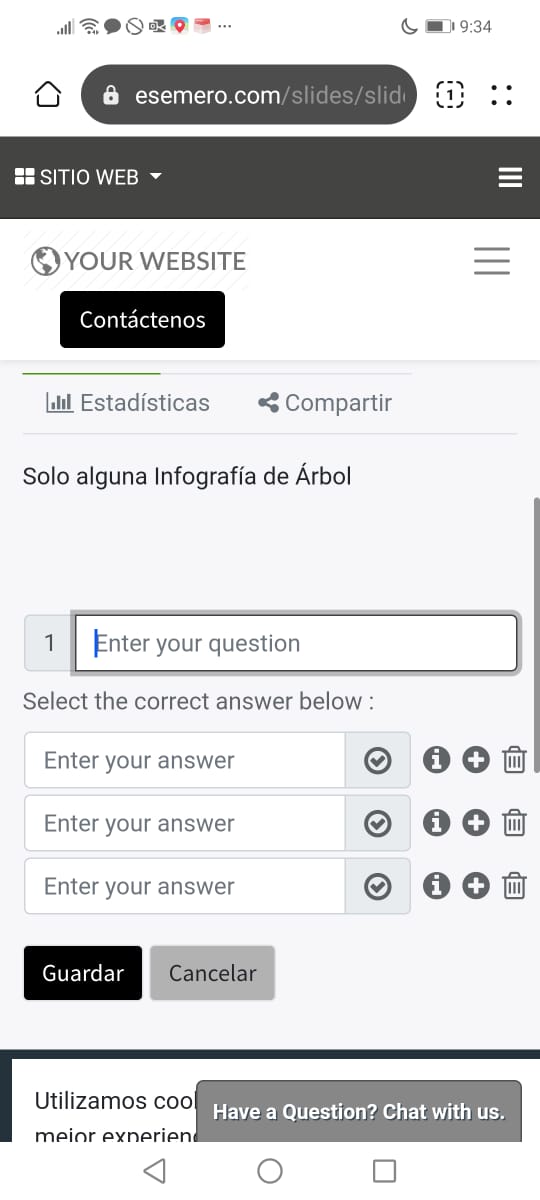Click the Cancelar button

[212, 973]
